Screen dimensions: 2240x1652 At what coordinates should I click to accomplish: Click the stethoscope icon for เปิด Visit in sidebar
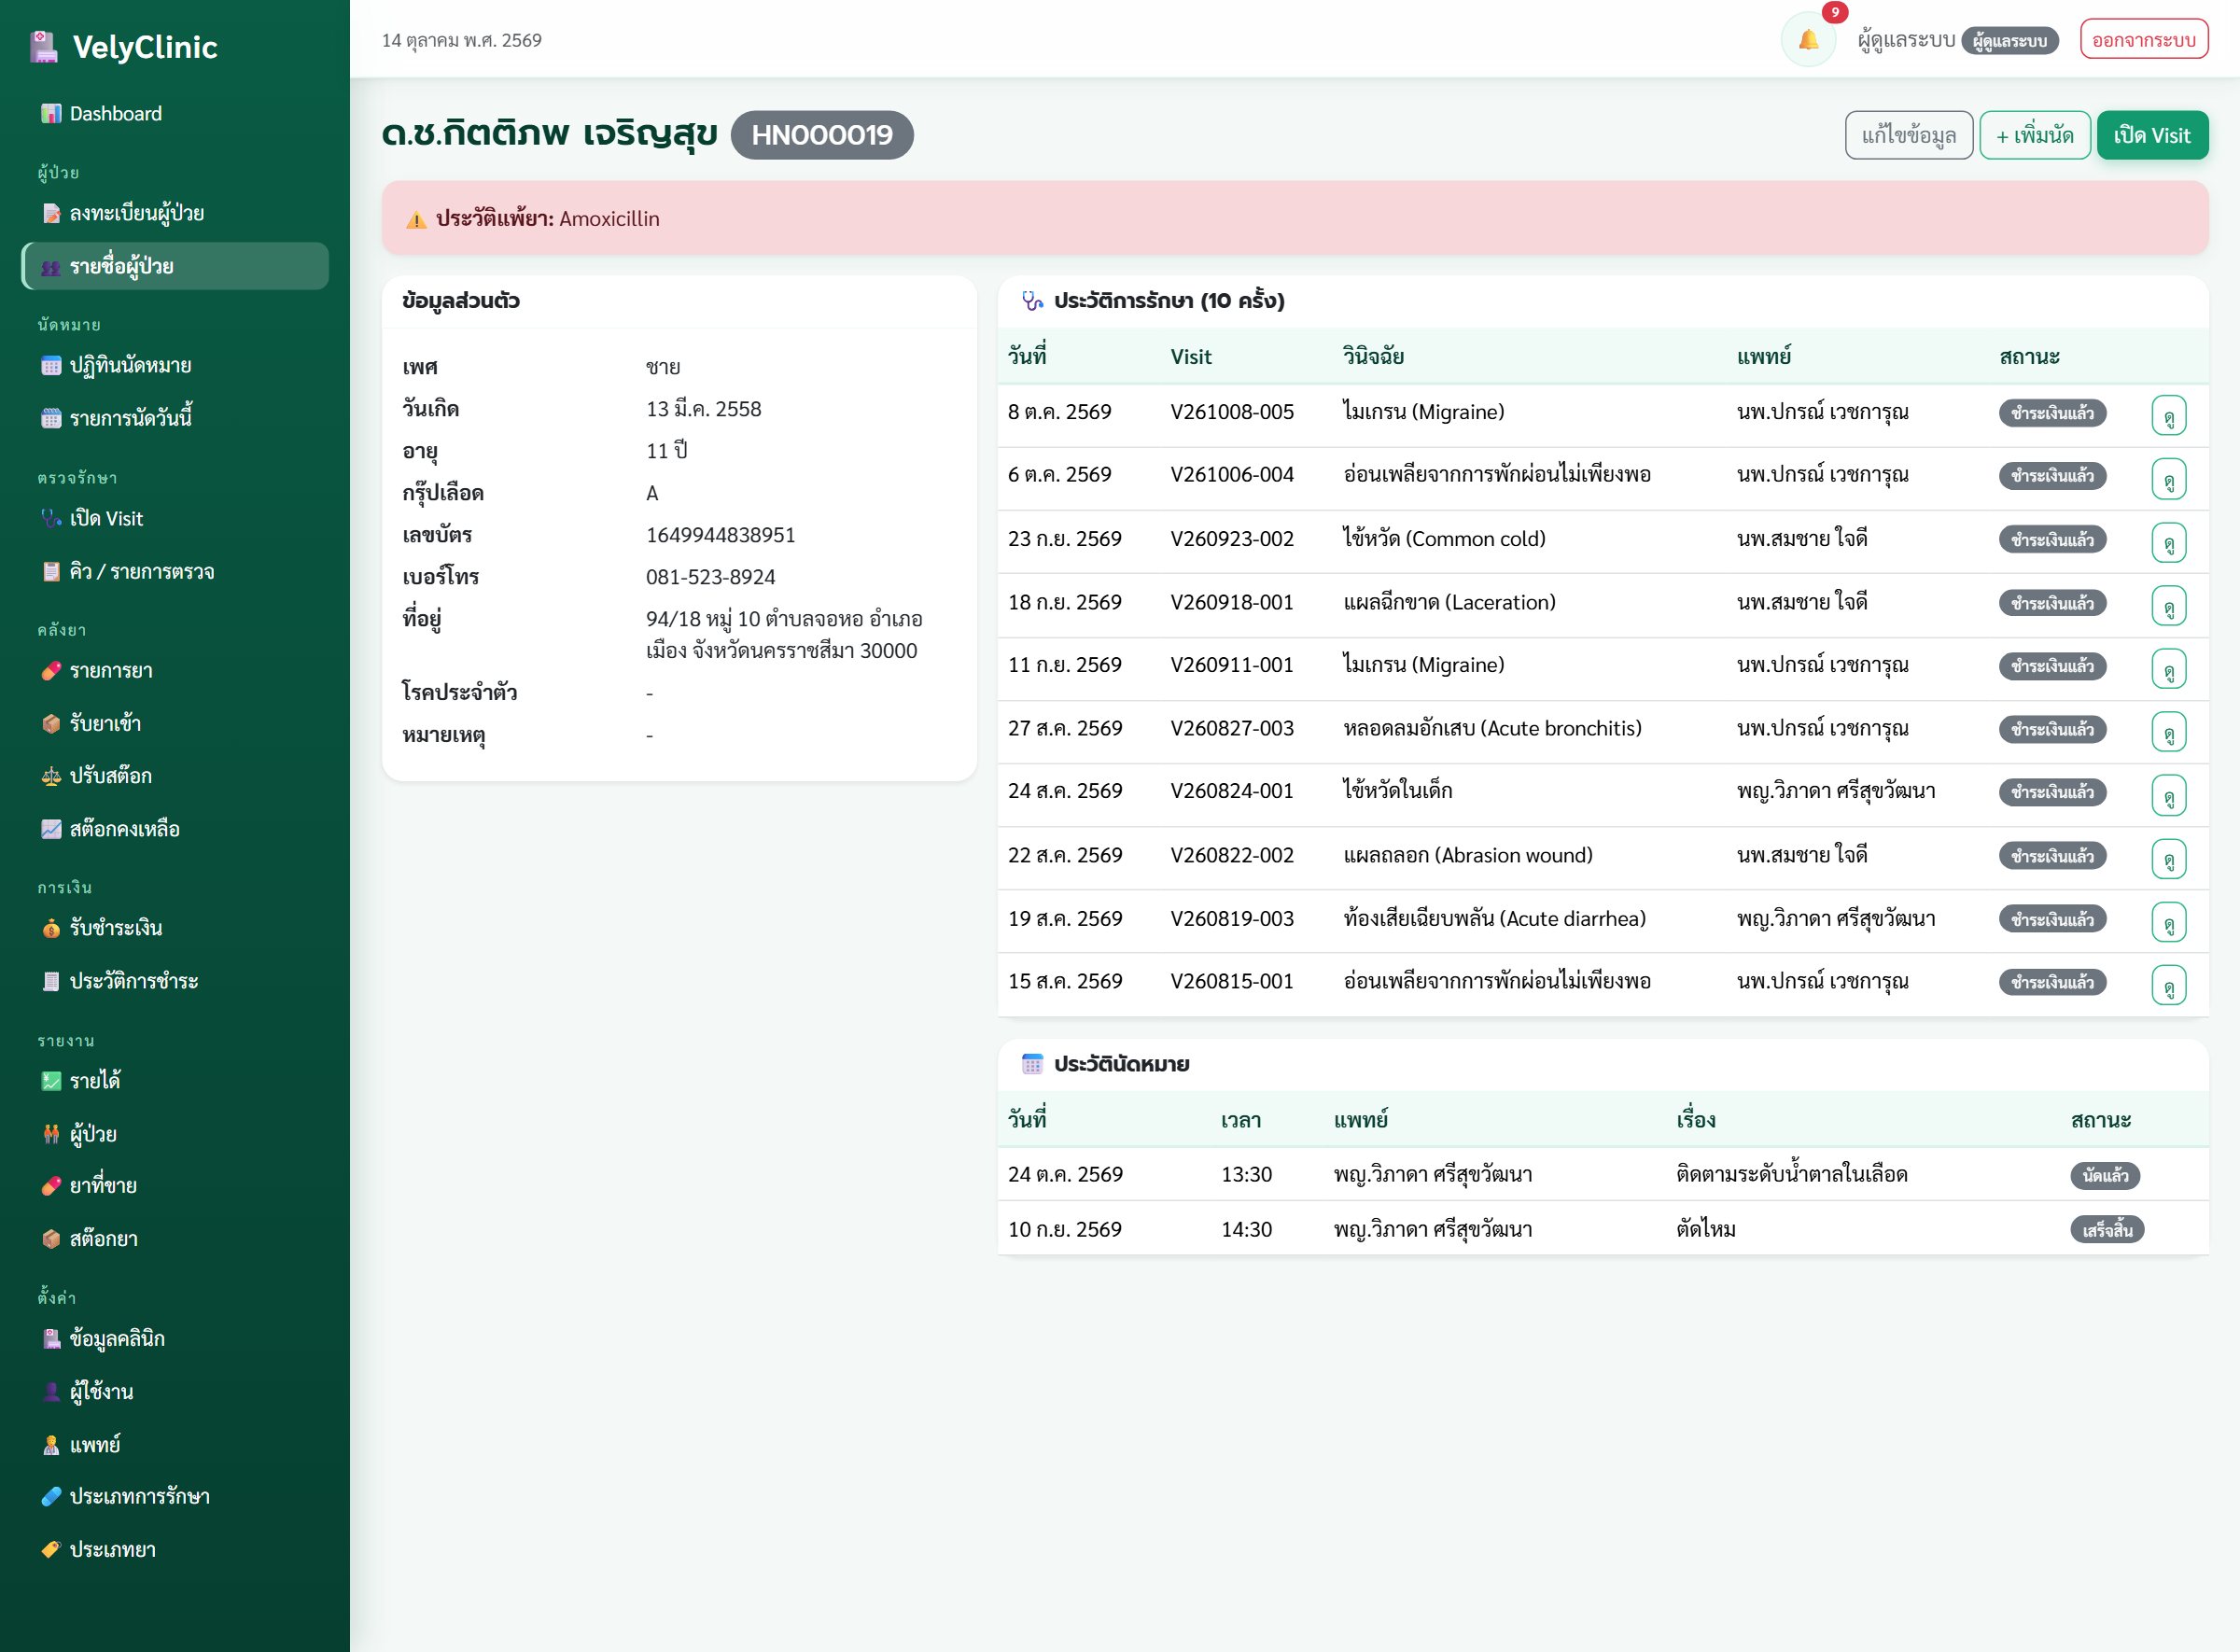51,518
